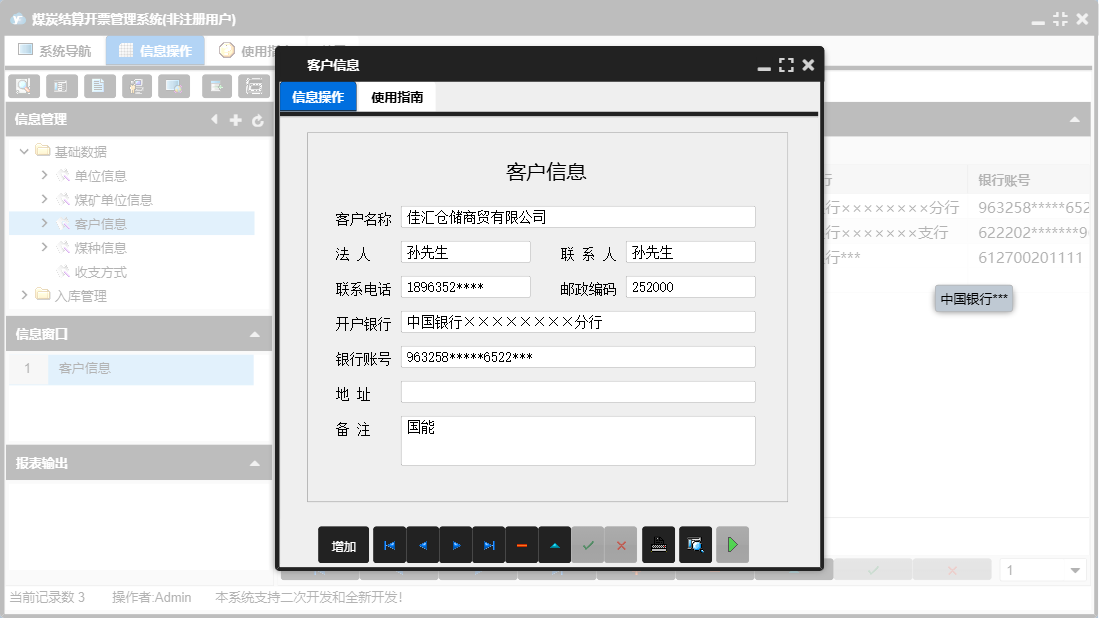1099x618 pixels.
Task: Click the user computer toolbar icon
Action: 137,86
